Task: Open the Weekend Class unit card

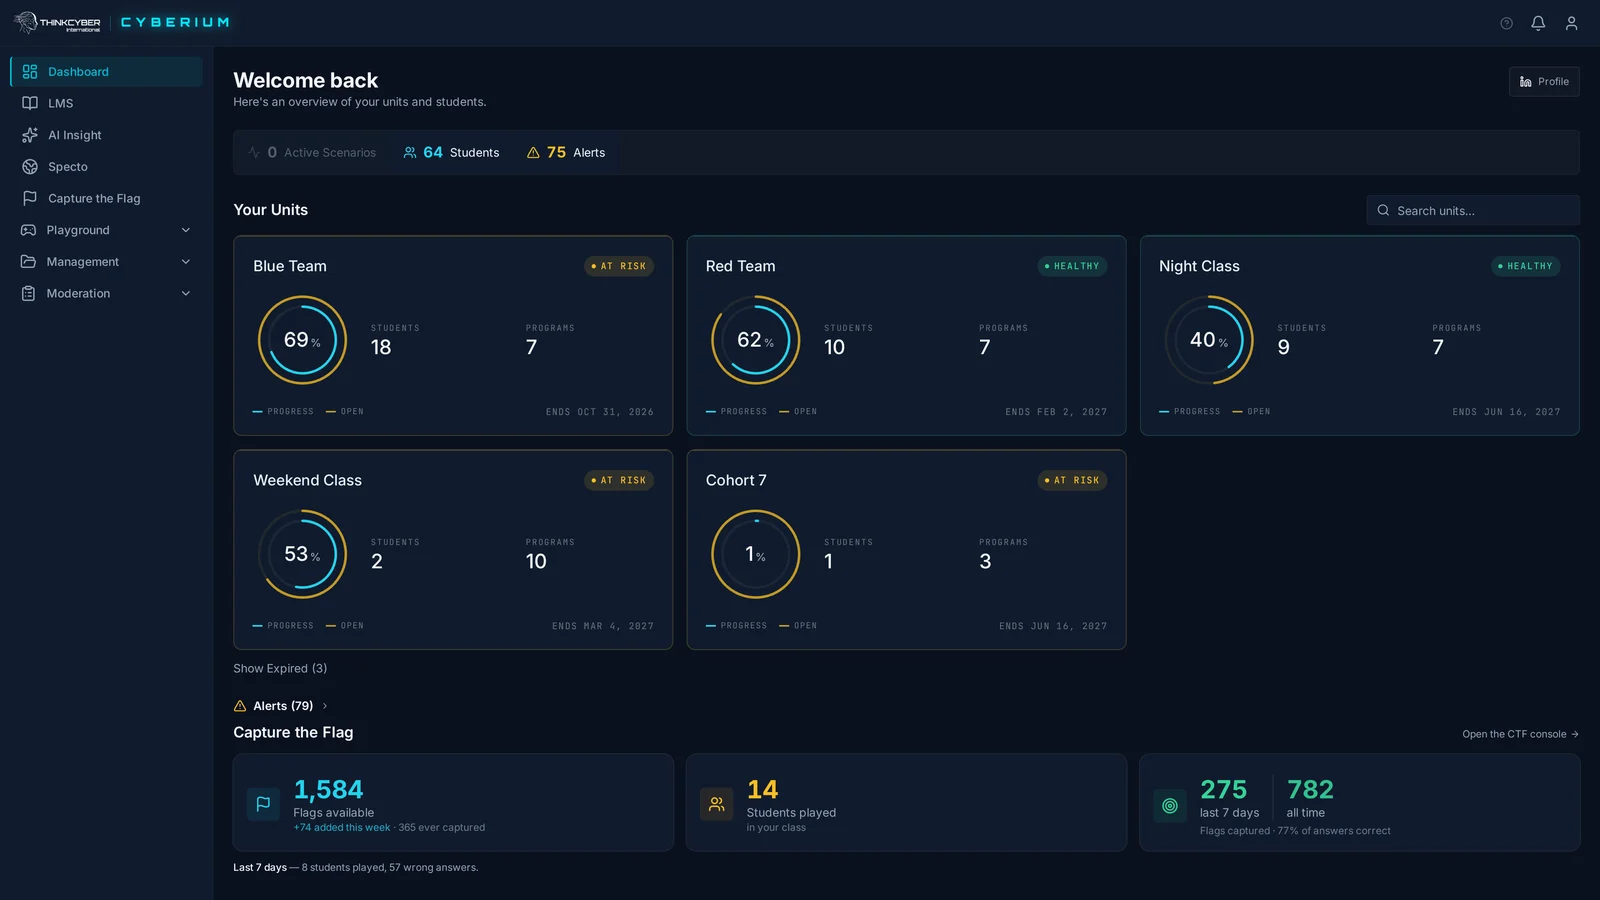Action: 453,550
